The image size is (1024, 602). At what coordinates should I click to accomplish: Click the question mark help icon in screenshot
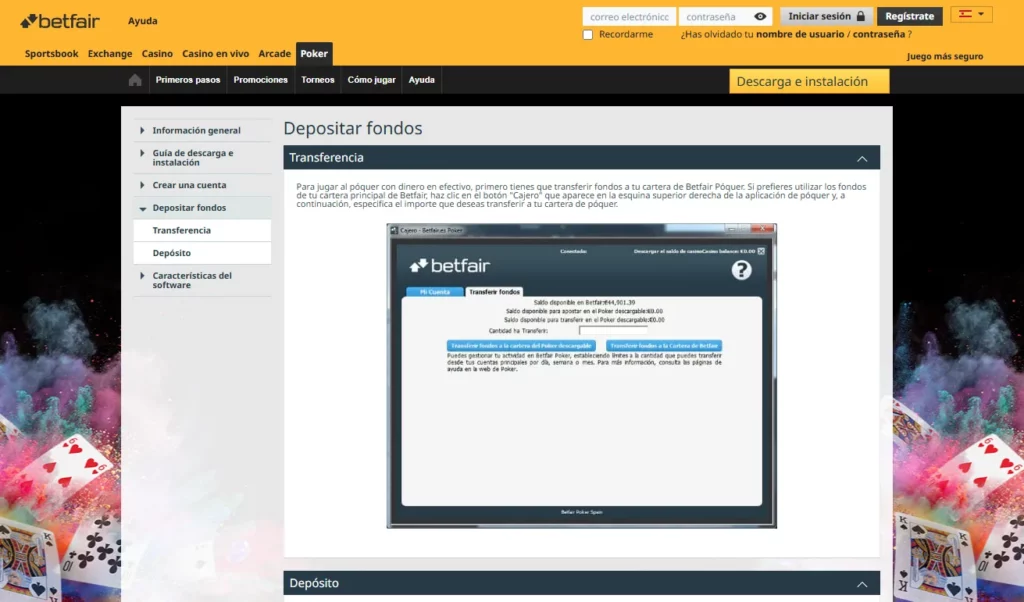[x=741, y=270]
